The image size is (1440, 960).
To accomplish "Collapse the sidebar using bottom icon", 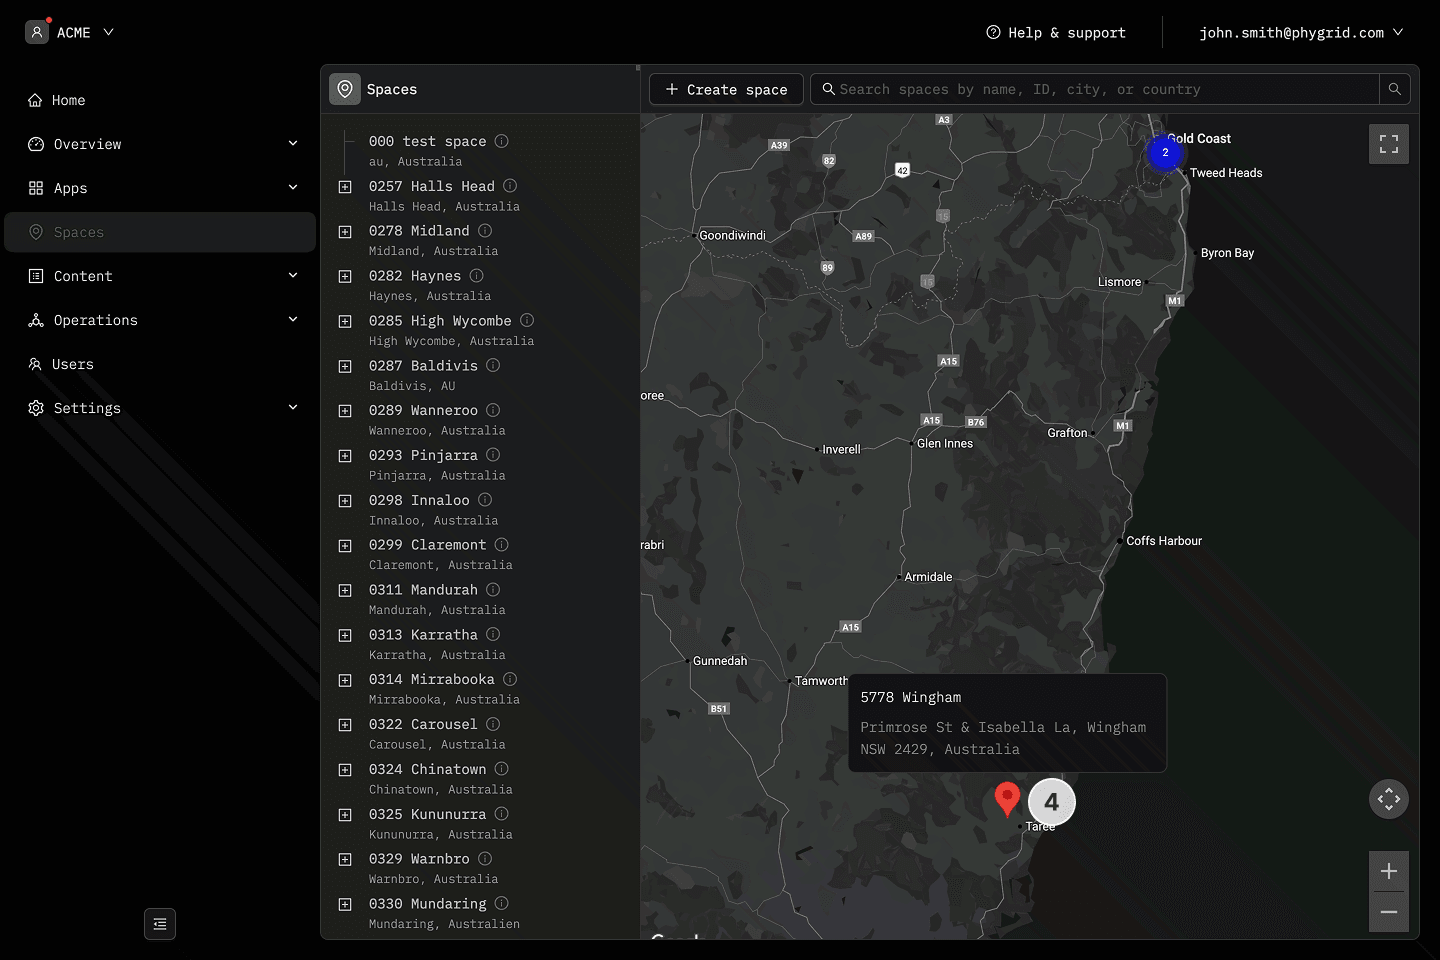I will click(160, 924).
